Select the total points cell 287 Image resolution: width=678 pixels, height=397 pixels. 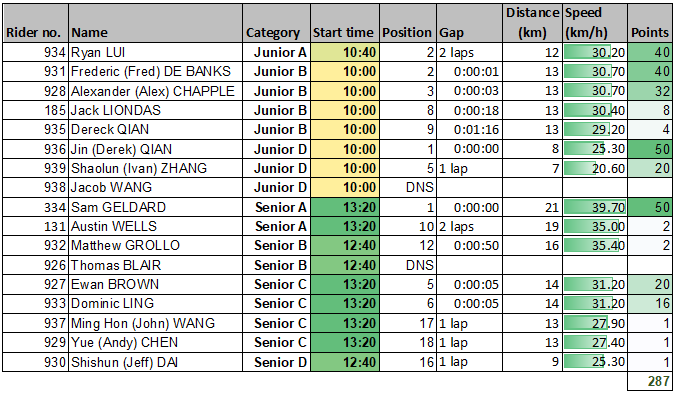(650, 381)
